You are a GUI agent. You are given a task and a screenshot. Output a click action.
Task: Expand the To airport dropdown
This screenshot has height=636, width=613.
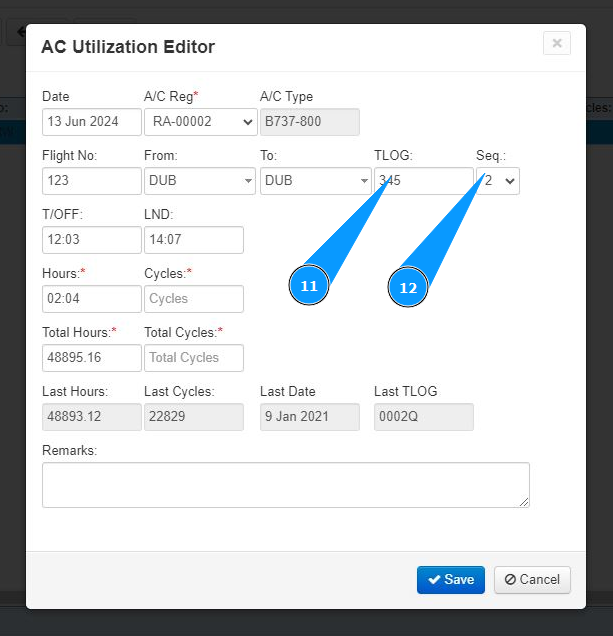[315, 181]
